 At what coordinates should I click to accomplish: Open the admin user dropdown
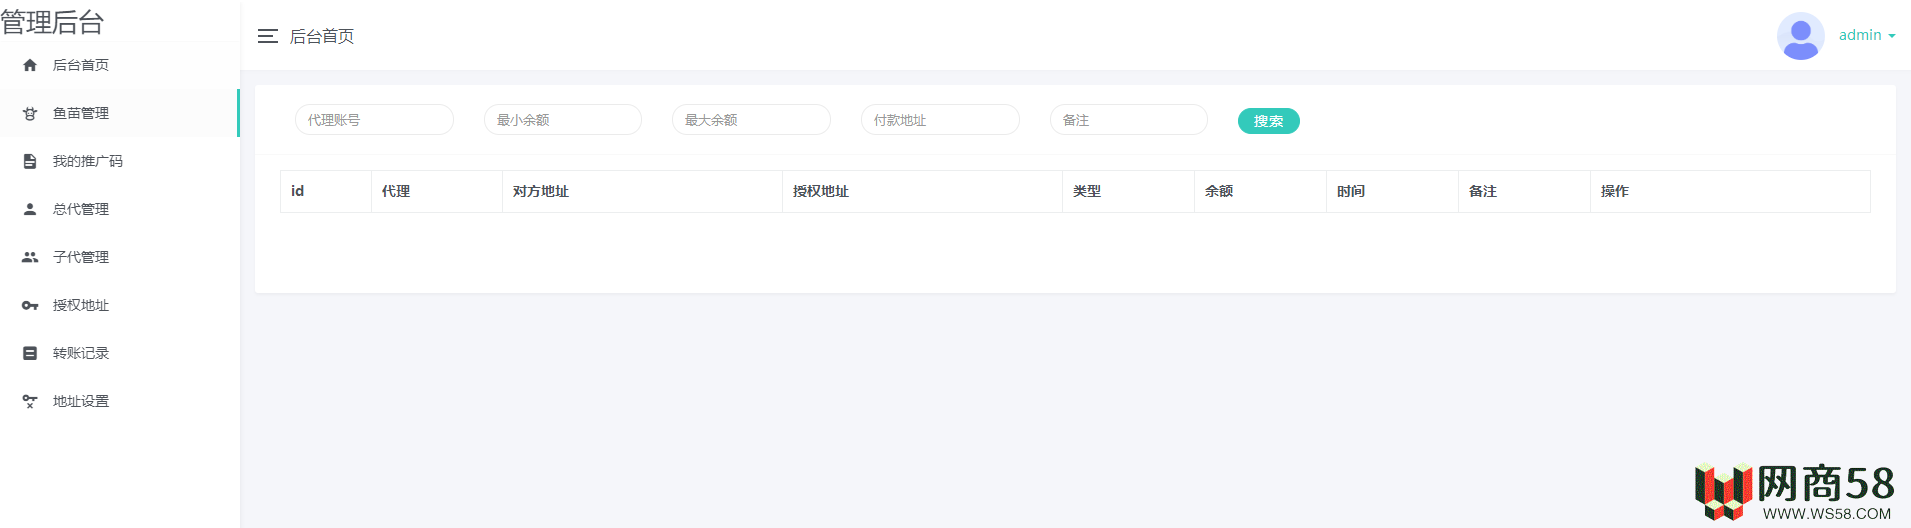click(x=1867, y=35)
